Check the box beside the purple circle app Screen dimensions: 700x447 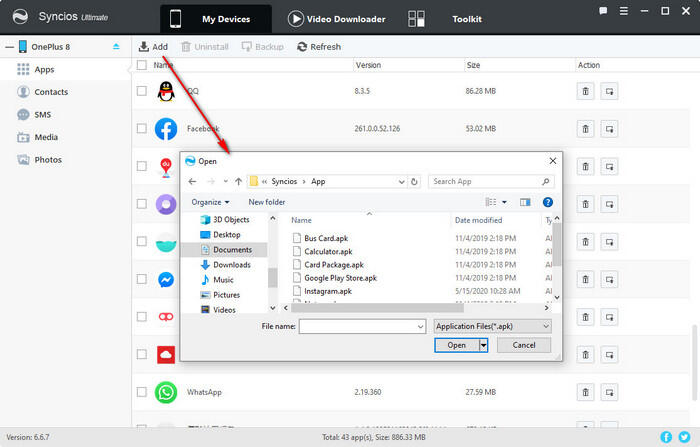(x=142, y=204)
